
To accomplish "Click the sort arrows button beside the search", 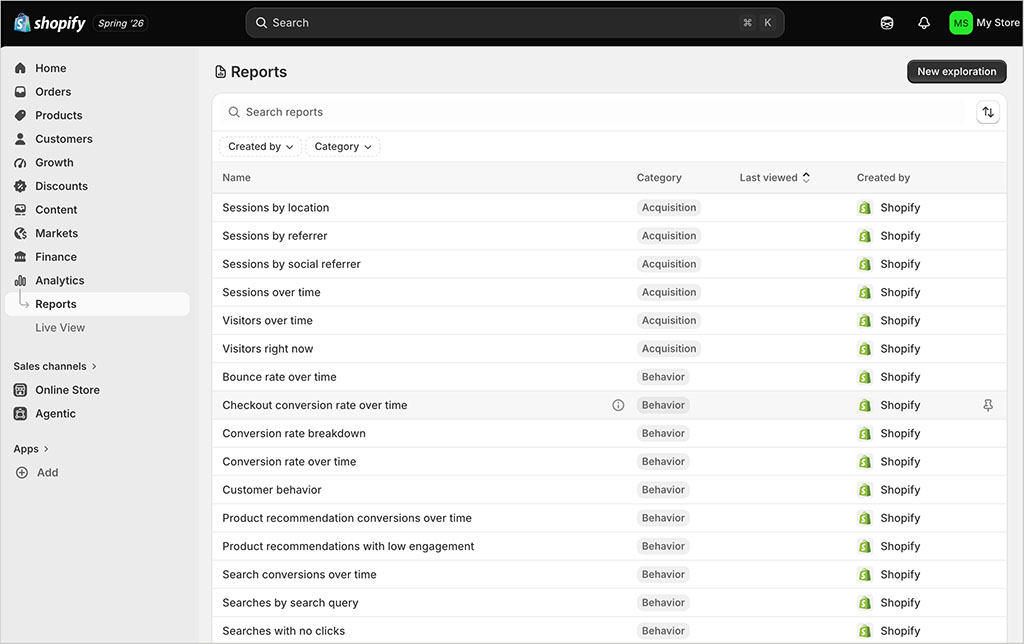I will tap(987, 112).
